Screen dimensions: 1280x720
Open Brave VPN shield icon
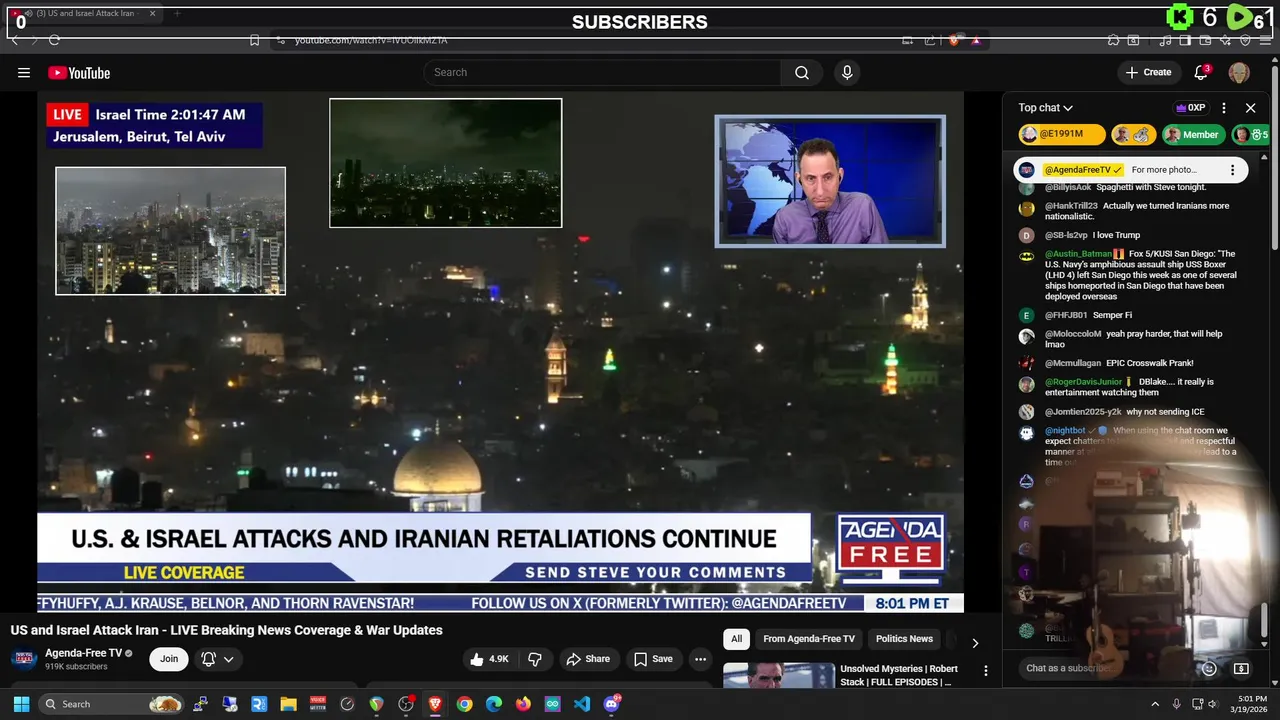click(x=1245, y=40)
